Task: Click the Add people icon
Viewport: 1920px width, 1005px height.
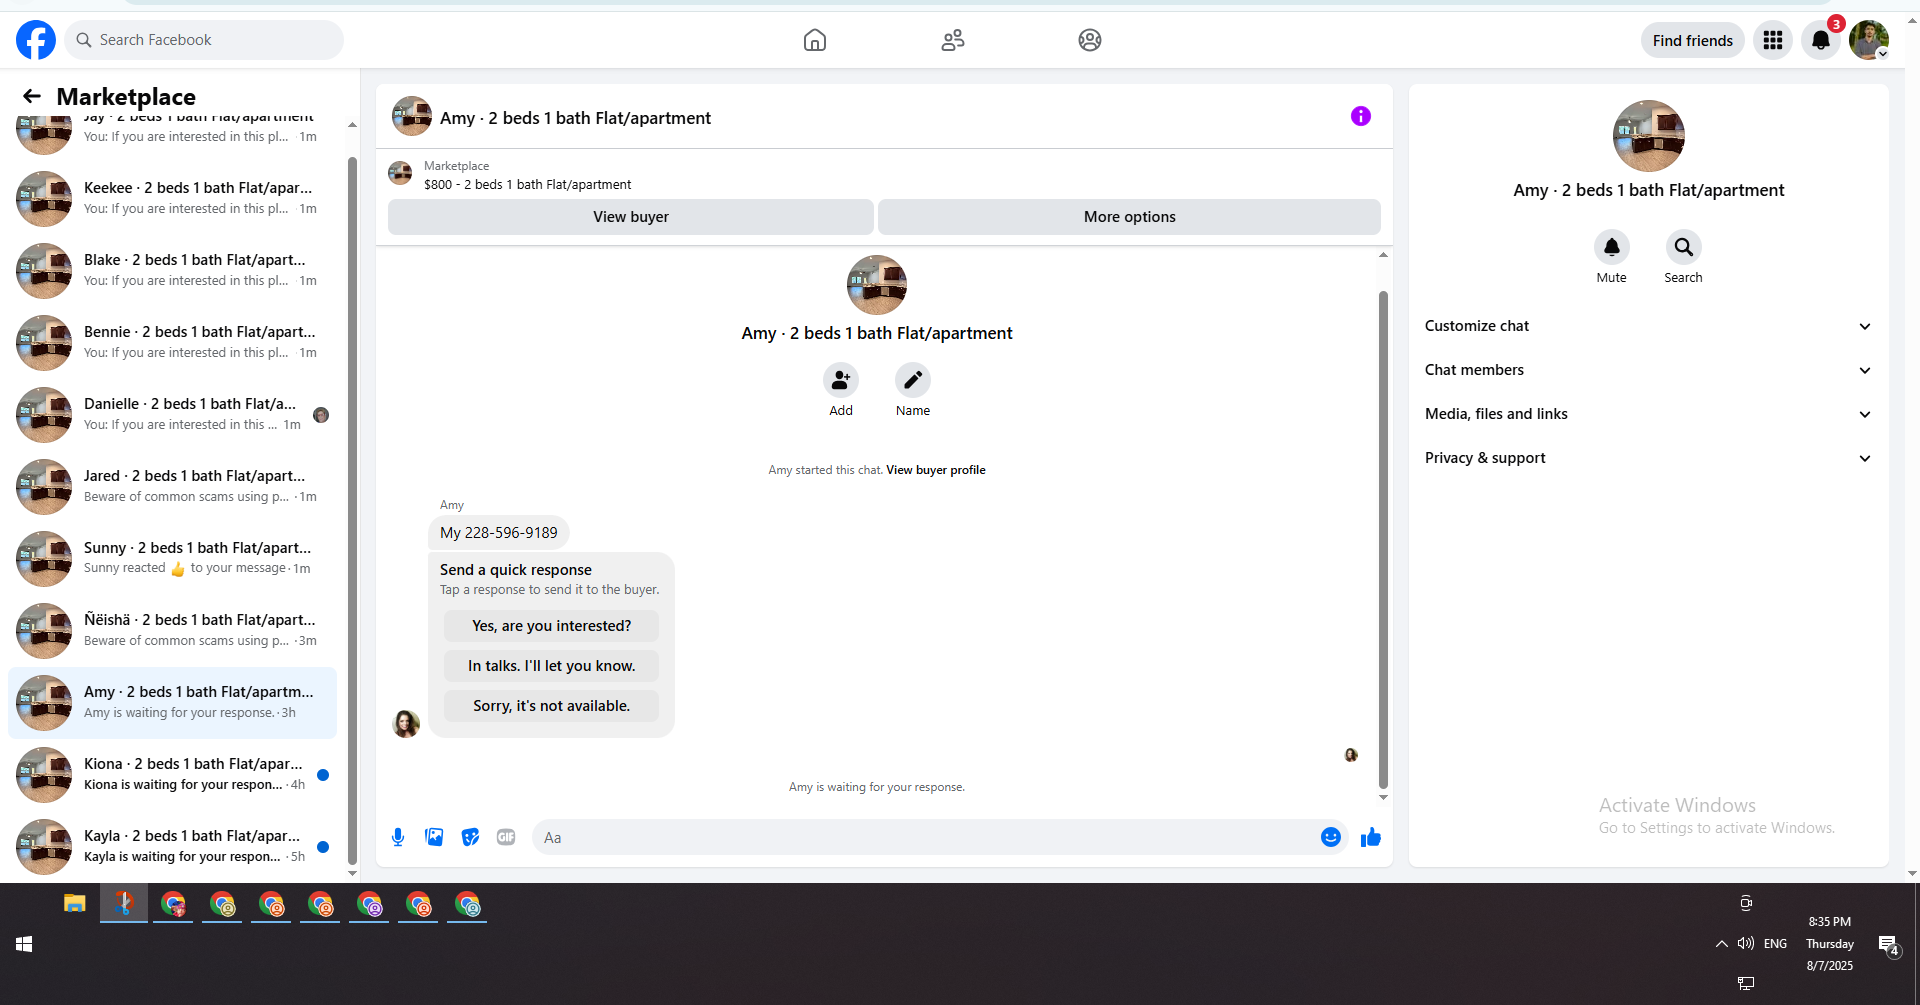Action: pyautogui.click(x=841, y=380)
